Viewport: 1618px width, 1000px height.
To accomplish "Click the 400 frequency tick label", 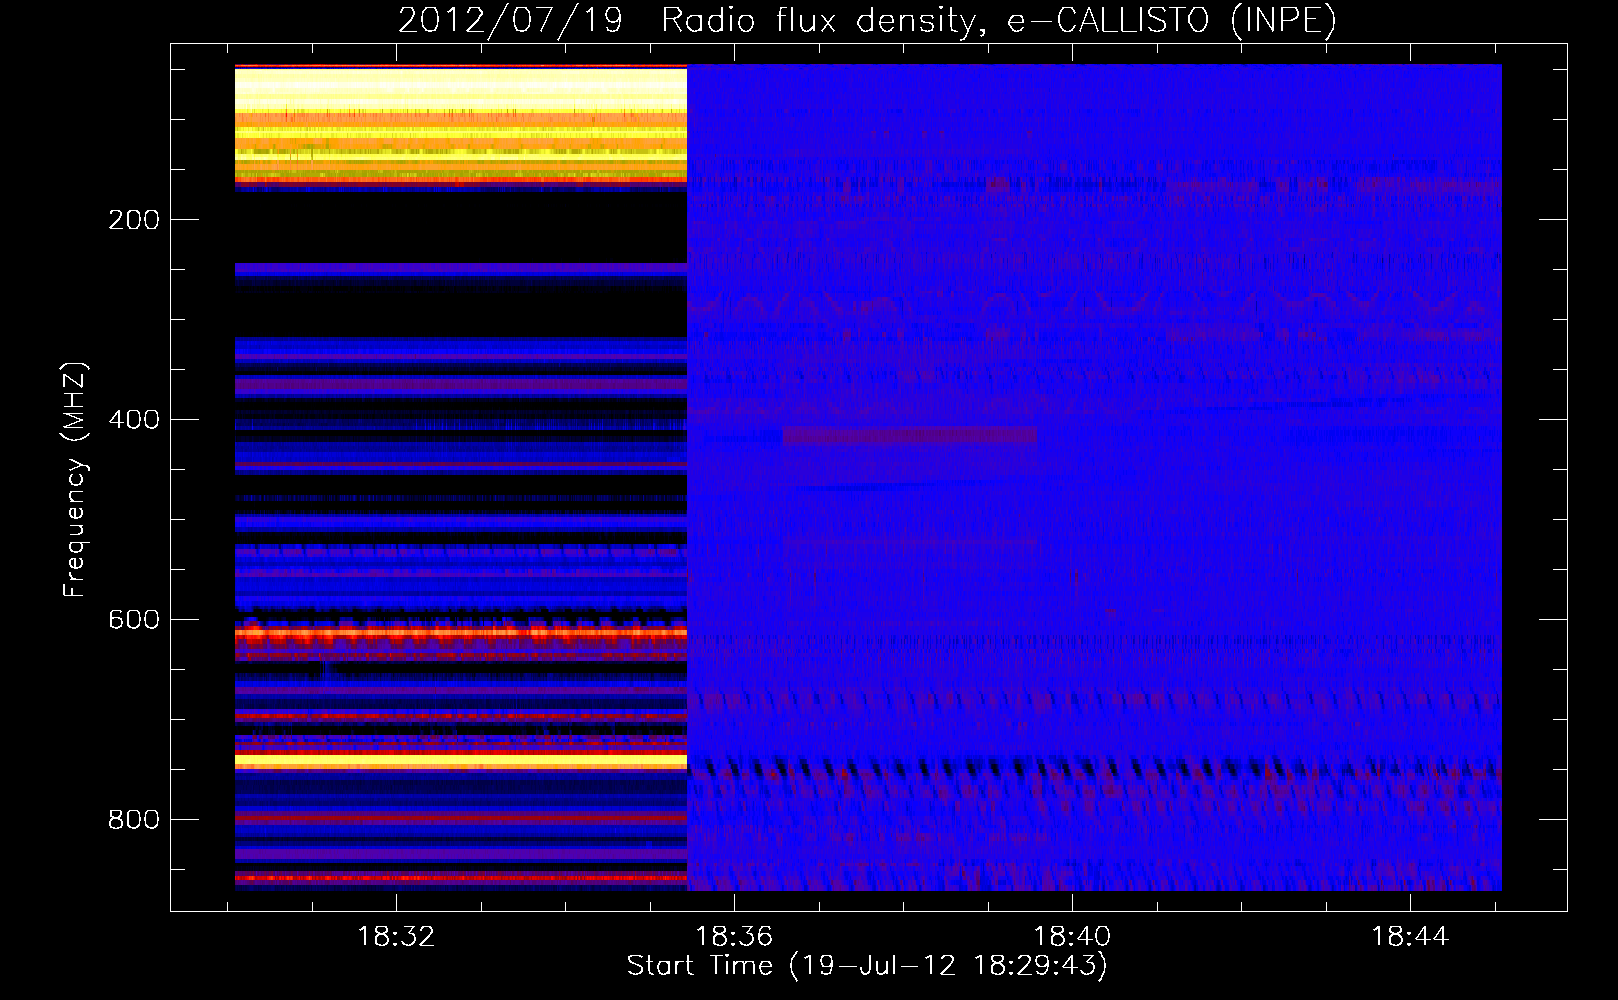I will tap(134, 420).
